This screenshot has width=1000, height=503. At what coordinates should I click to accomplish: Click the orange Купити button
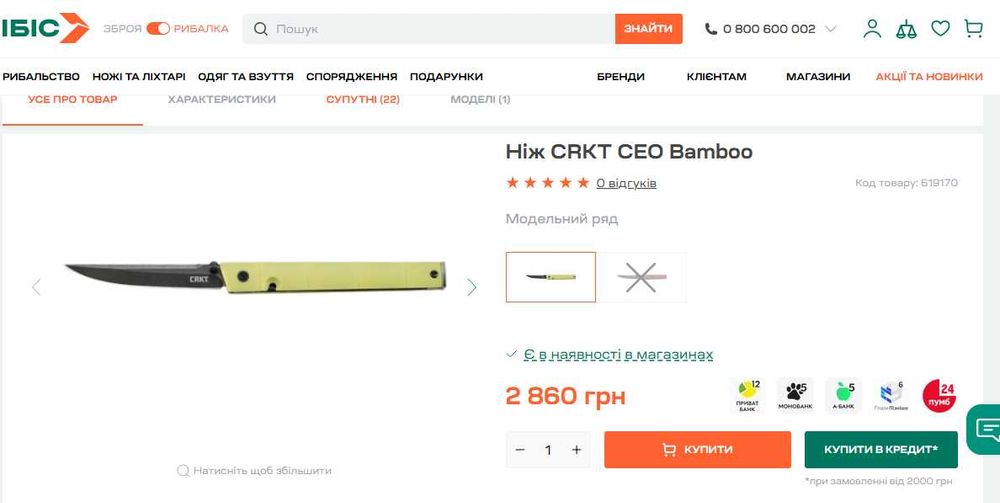click(698, 449)
